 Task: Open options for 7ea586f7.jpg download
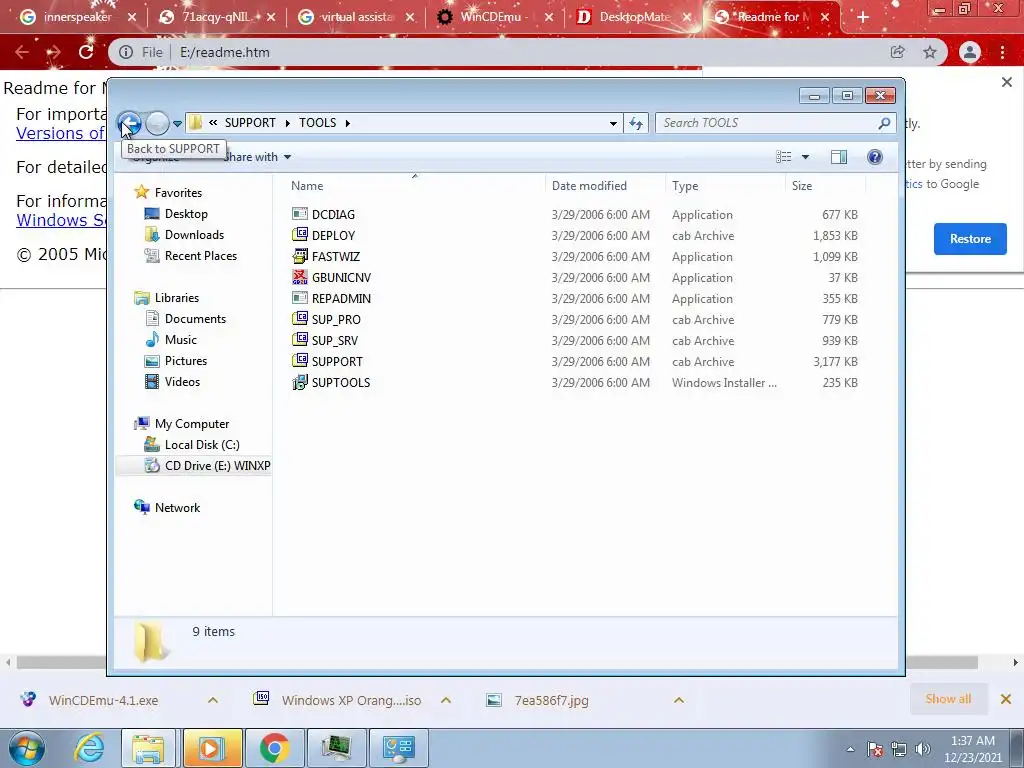pyautogui.click(x=679, y=700)
